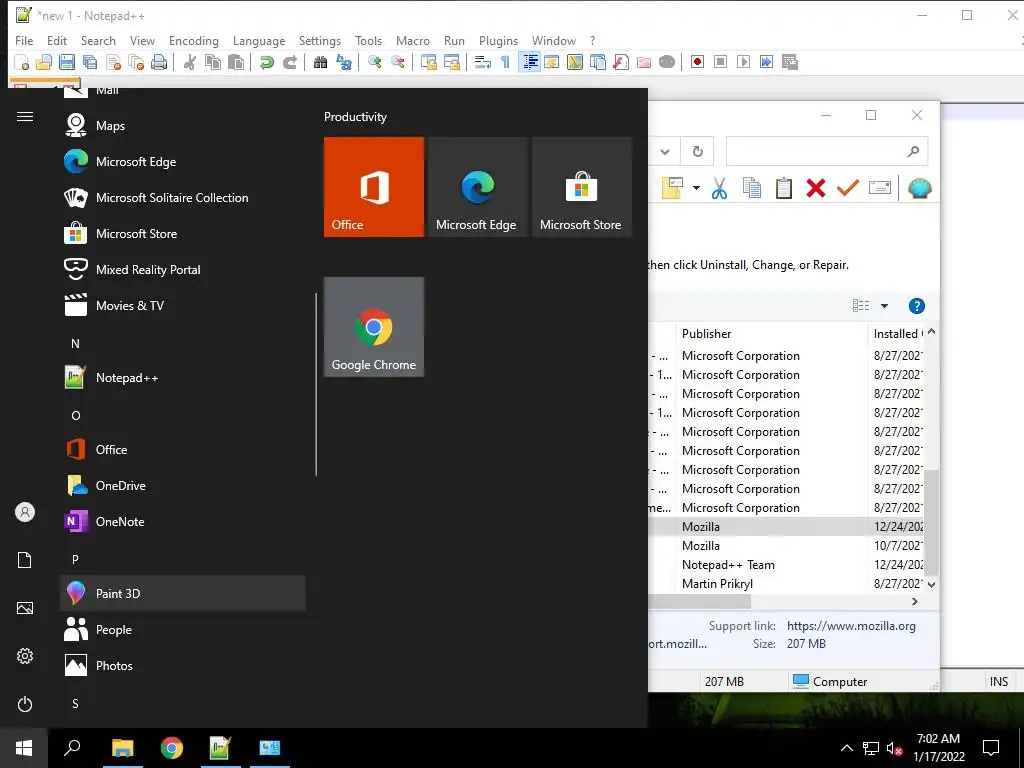Launch the Google Chrome tile
Image resolution: width=1024 pixels, height=768 pixels.
(374, 327)
